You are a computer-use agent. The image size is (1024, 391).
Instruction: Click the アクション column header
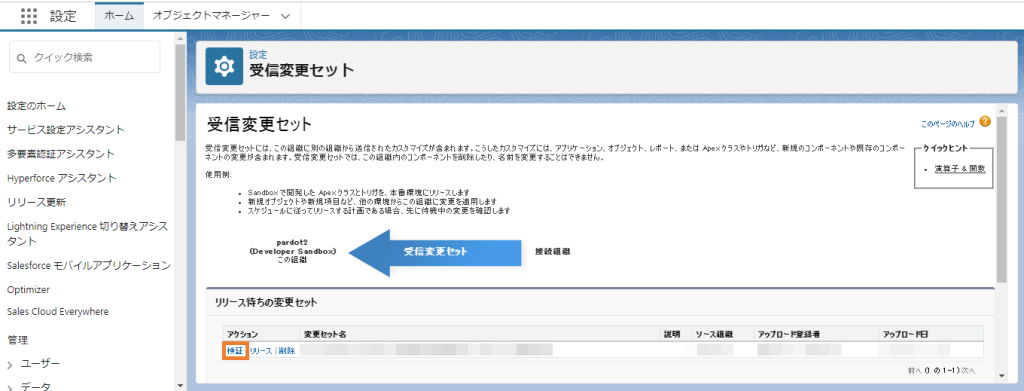(x=242, y=334)
